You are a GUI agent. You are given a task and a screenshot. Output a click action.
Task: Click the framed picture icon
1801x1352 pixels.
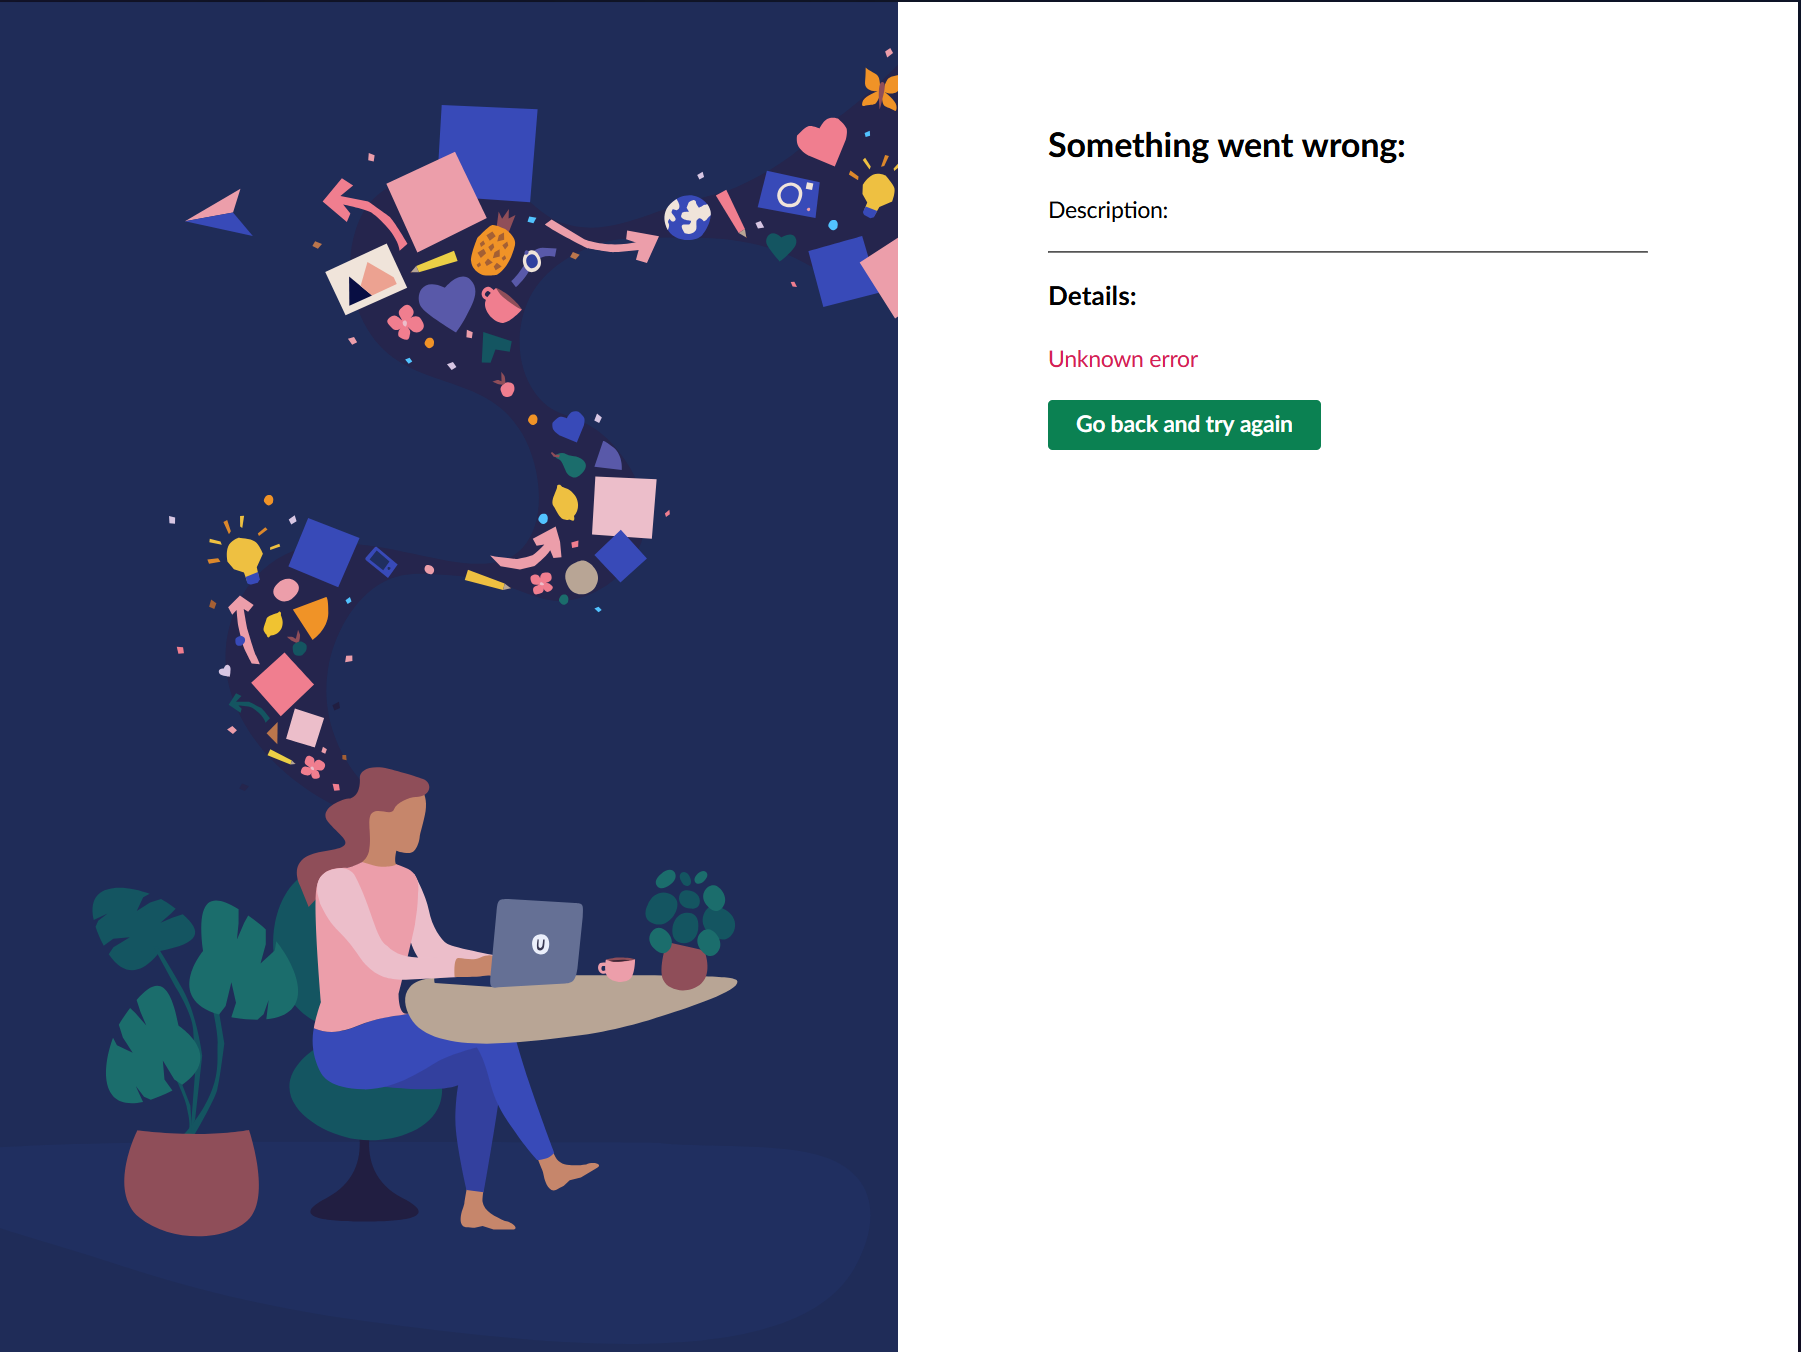coord(366,278)
